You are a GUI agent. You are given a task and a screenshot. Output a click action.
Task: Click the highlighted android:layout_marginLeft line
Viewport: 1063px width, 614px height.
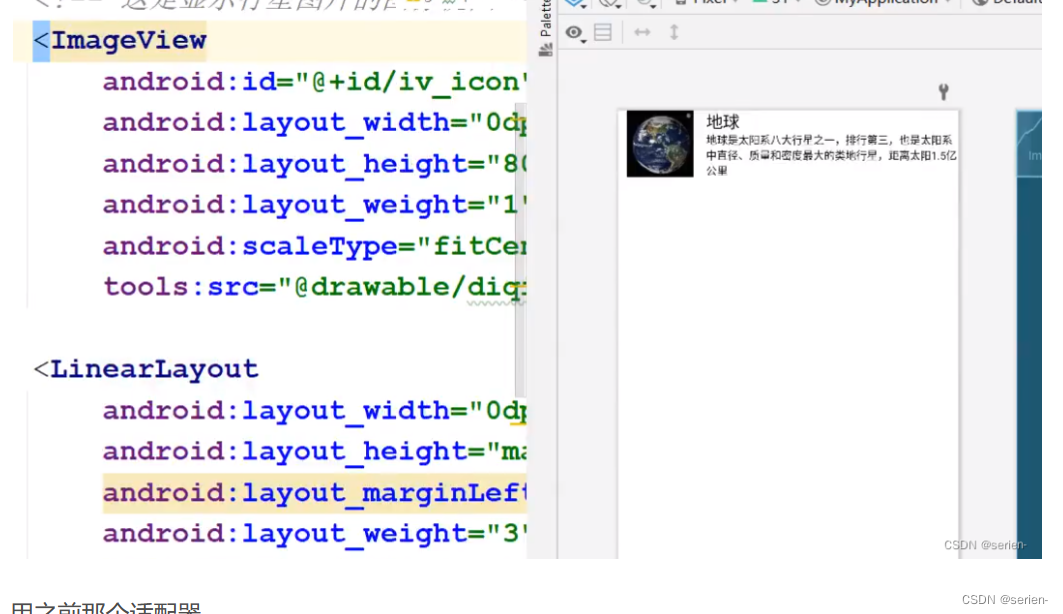click(314, 493)
